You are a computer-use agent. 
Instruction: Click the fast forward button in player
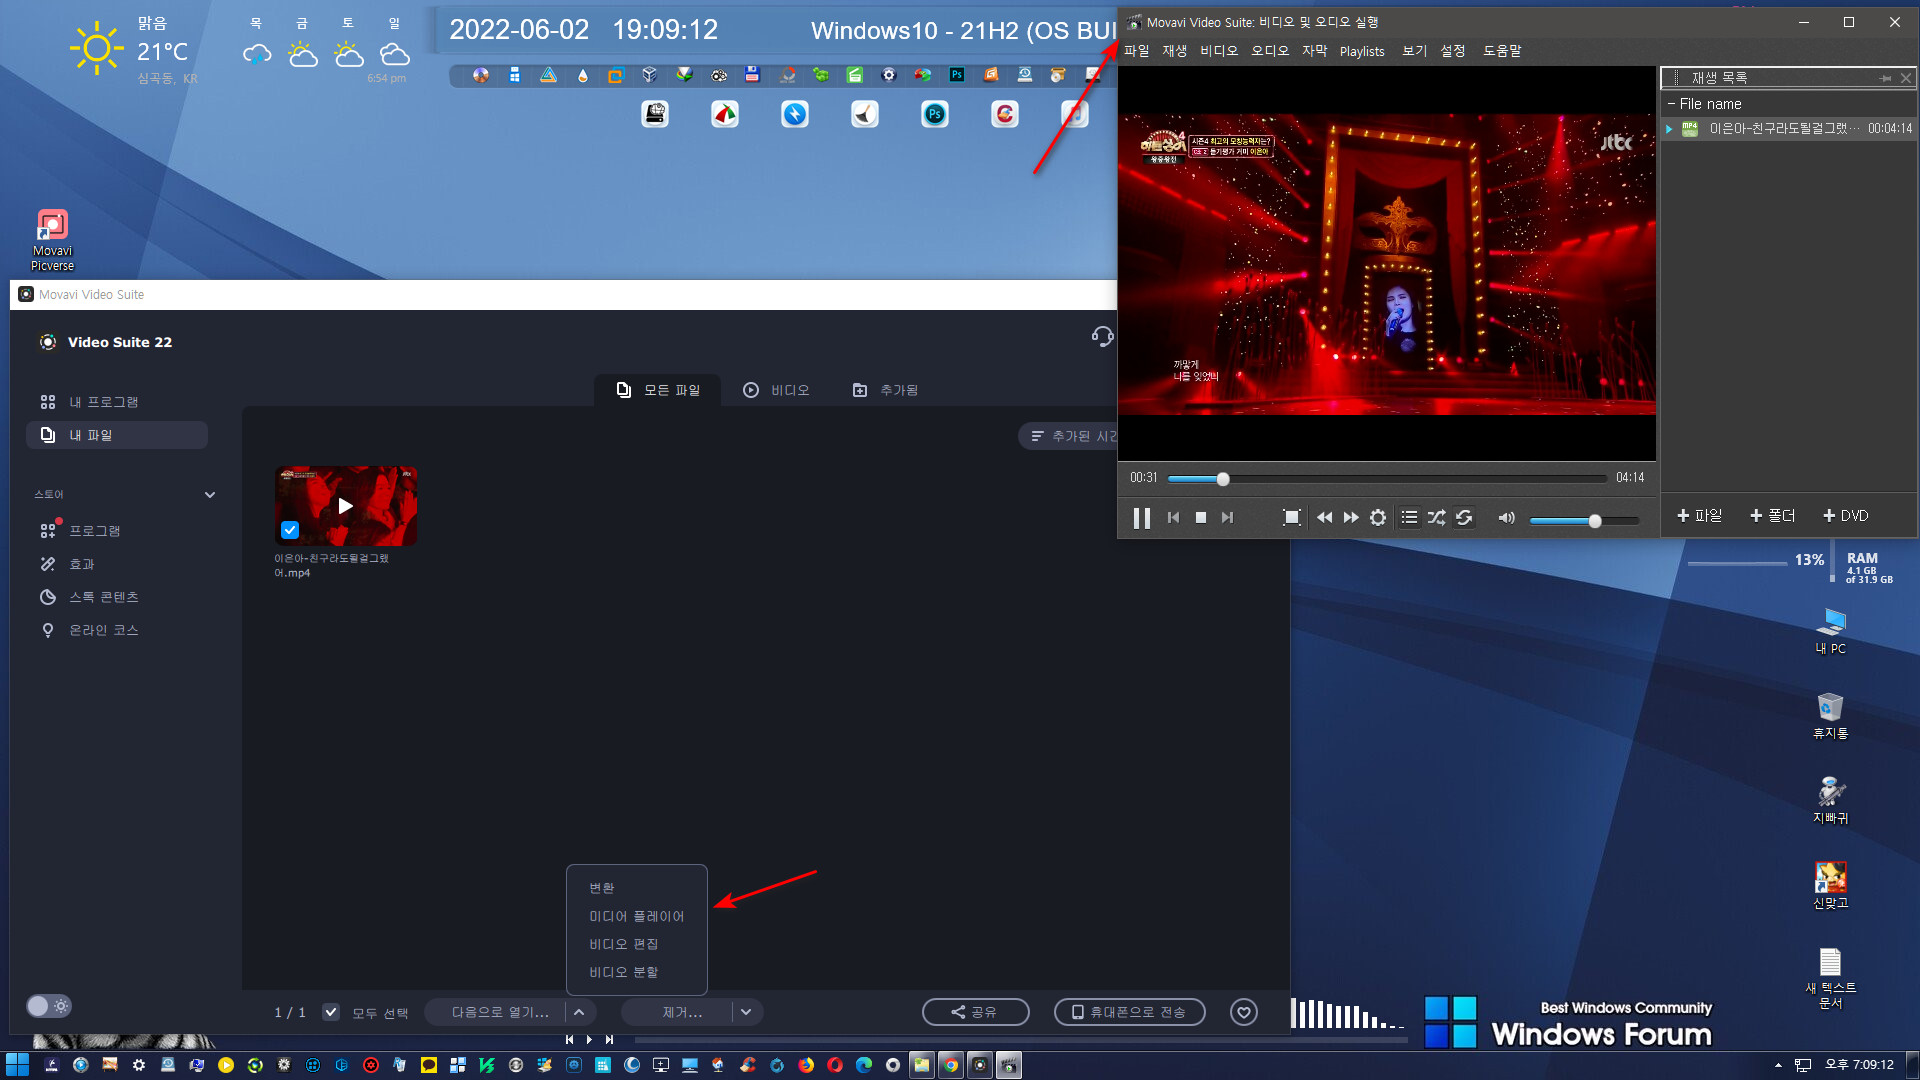[1351, 518]
